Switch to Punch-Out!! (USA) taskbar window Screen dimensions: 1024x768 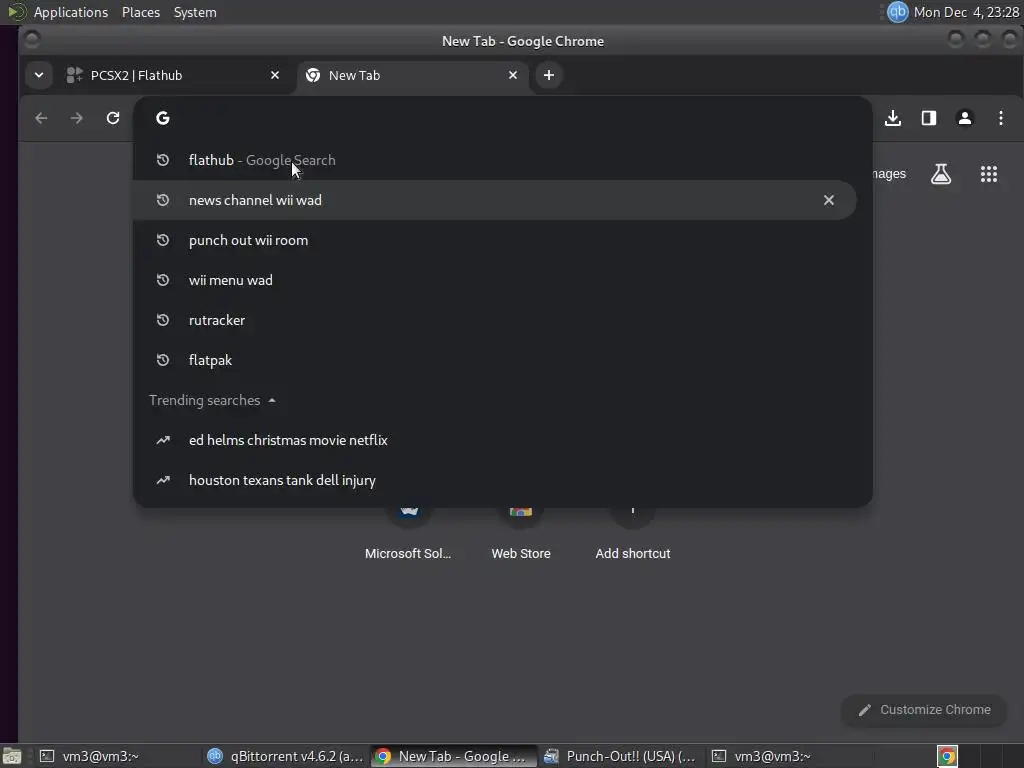pos(620,756)
